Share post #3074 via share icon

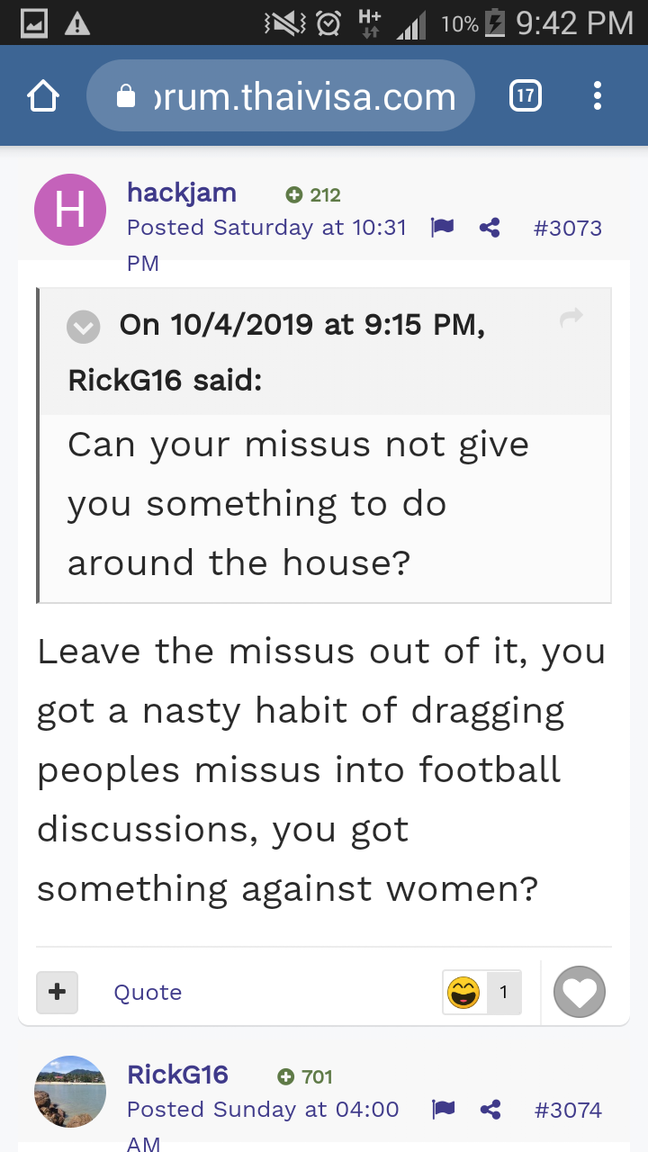point(489,1110)
